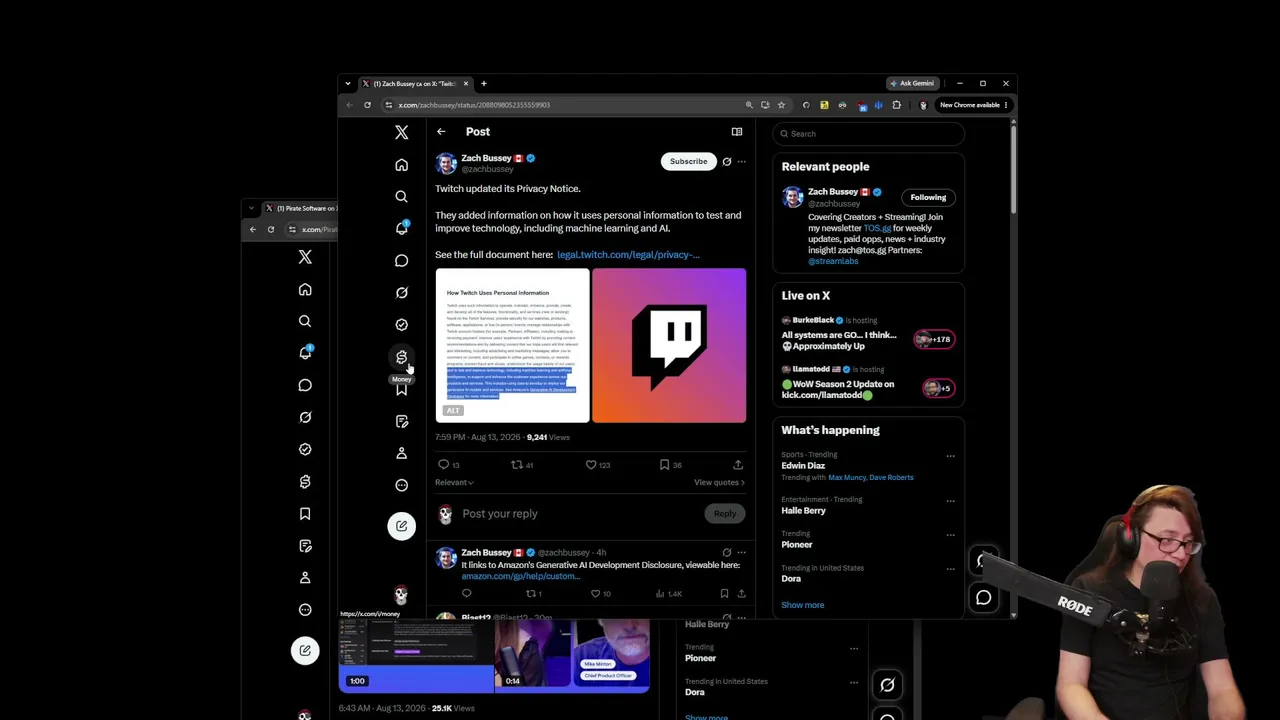Screen dimensions: 1280x720
Task: Share the main Twitch privacy post
Action: tap(738, 465)
